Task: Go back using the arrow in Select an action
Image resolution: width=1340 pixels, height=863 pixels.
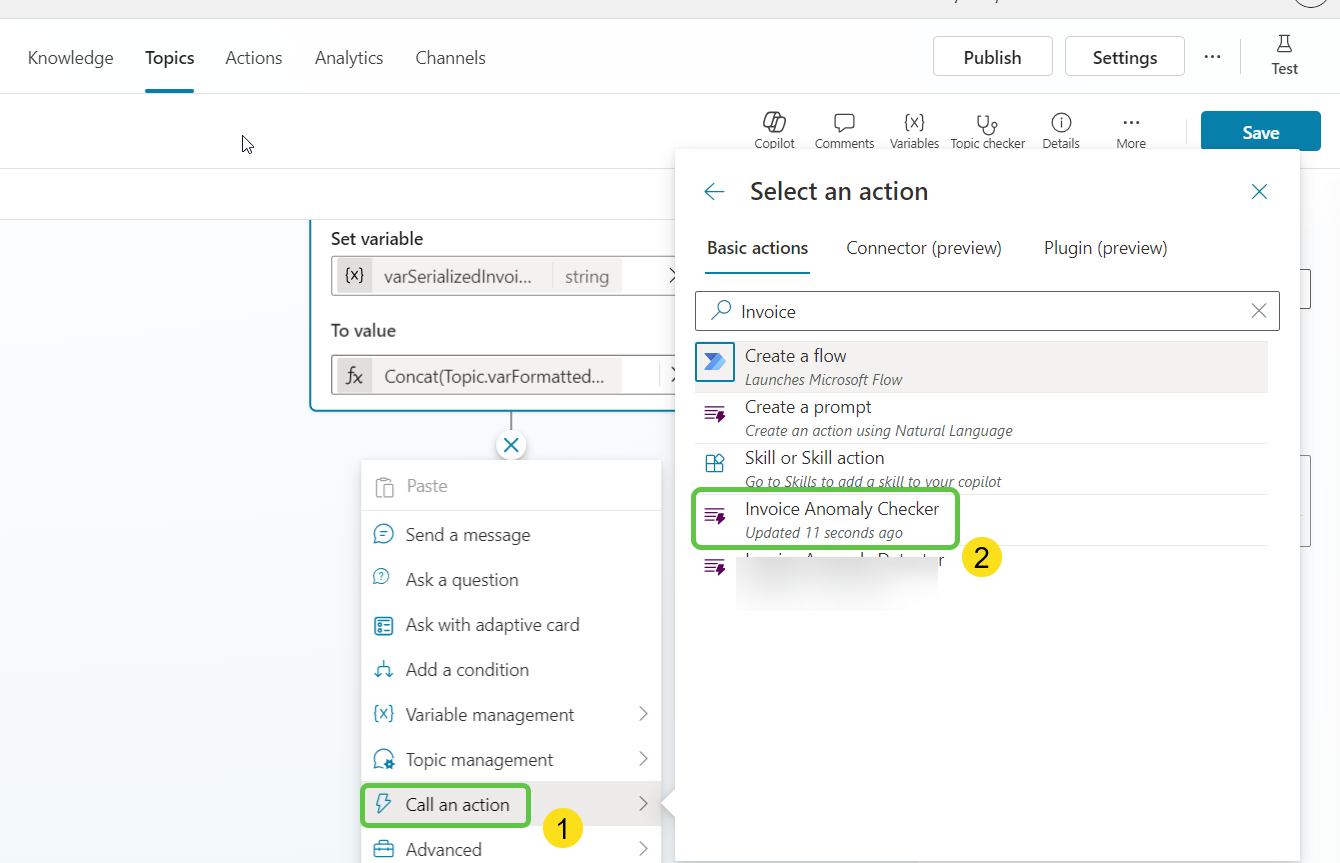Action: tap(714, 192)
